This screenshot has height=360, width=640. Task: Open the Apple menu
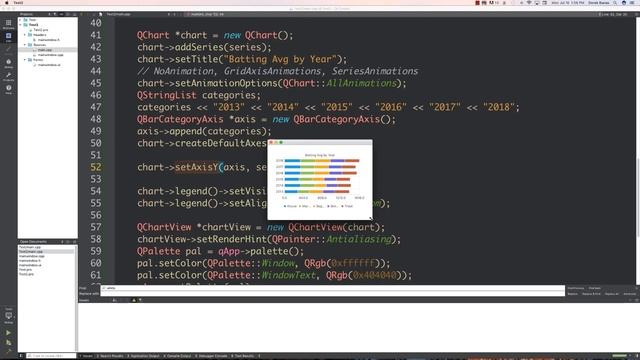click(7, 3)
